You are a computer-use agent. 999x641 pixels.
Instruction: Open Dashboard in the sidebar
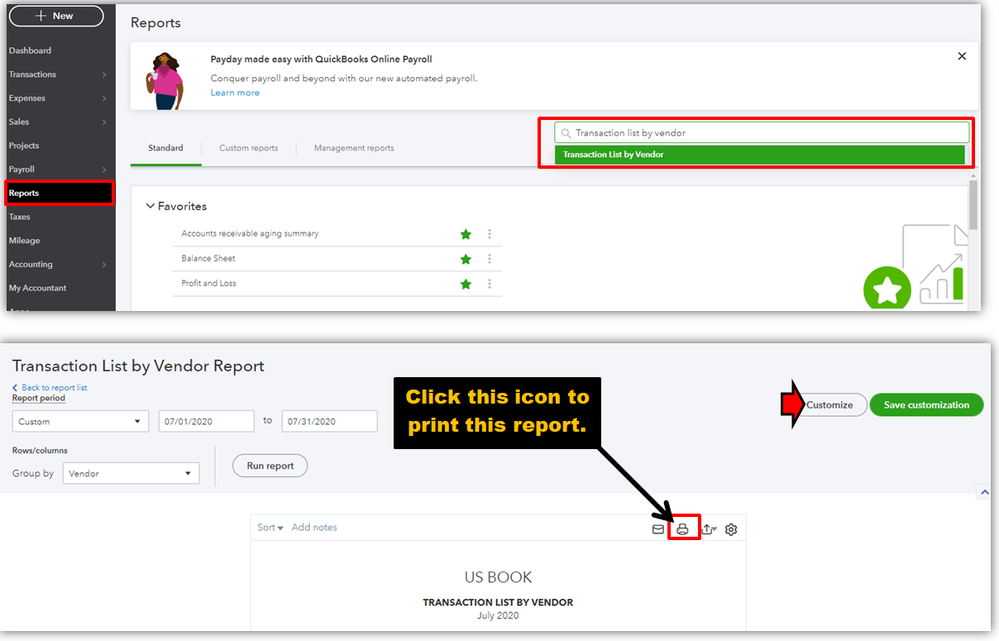(x=30, y=50)
